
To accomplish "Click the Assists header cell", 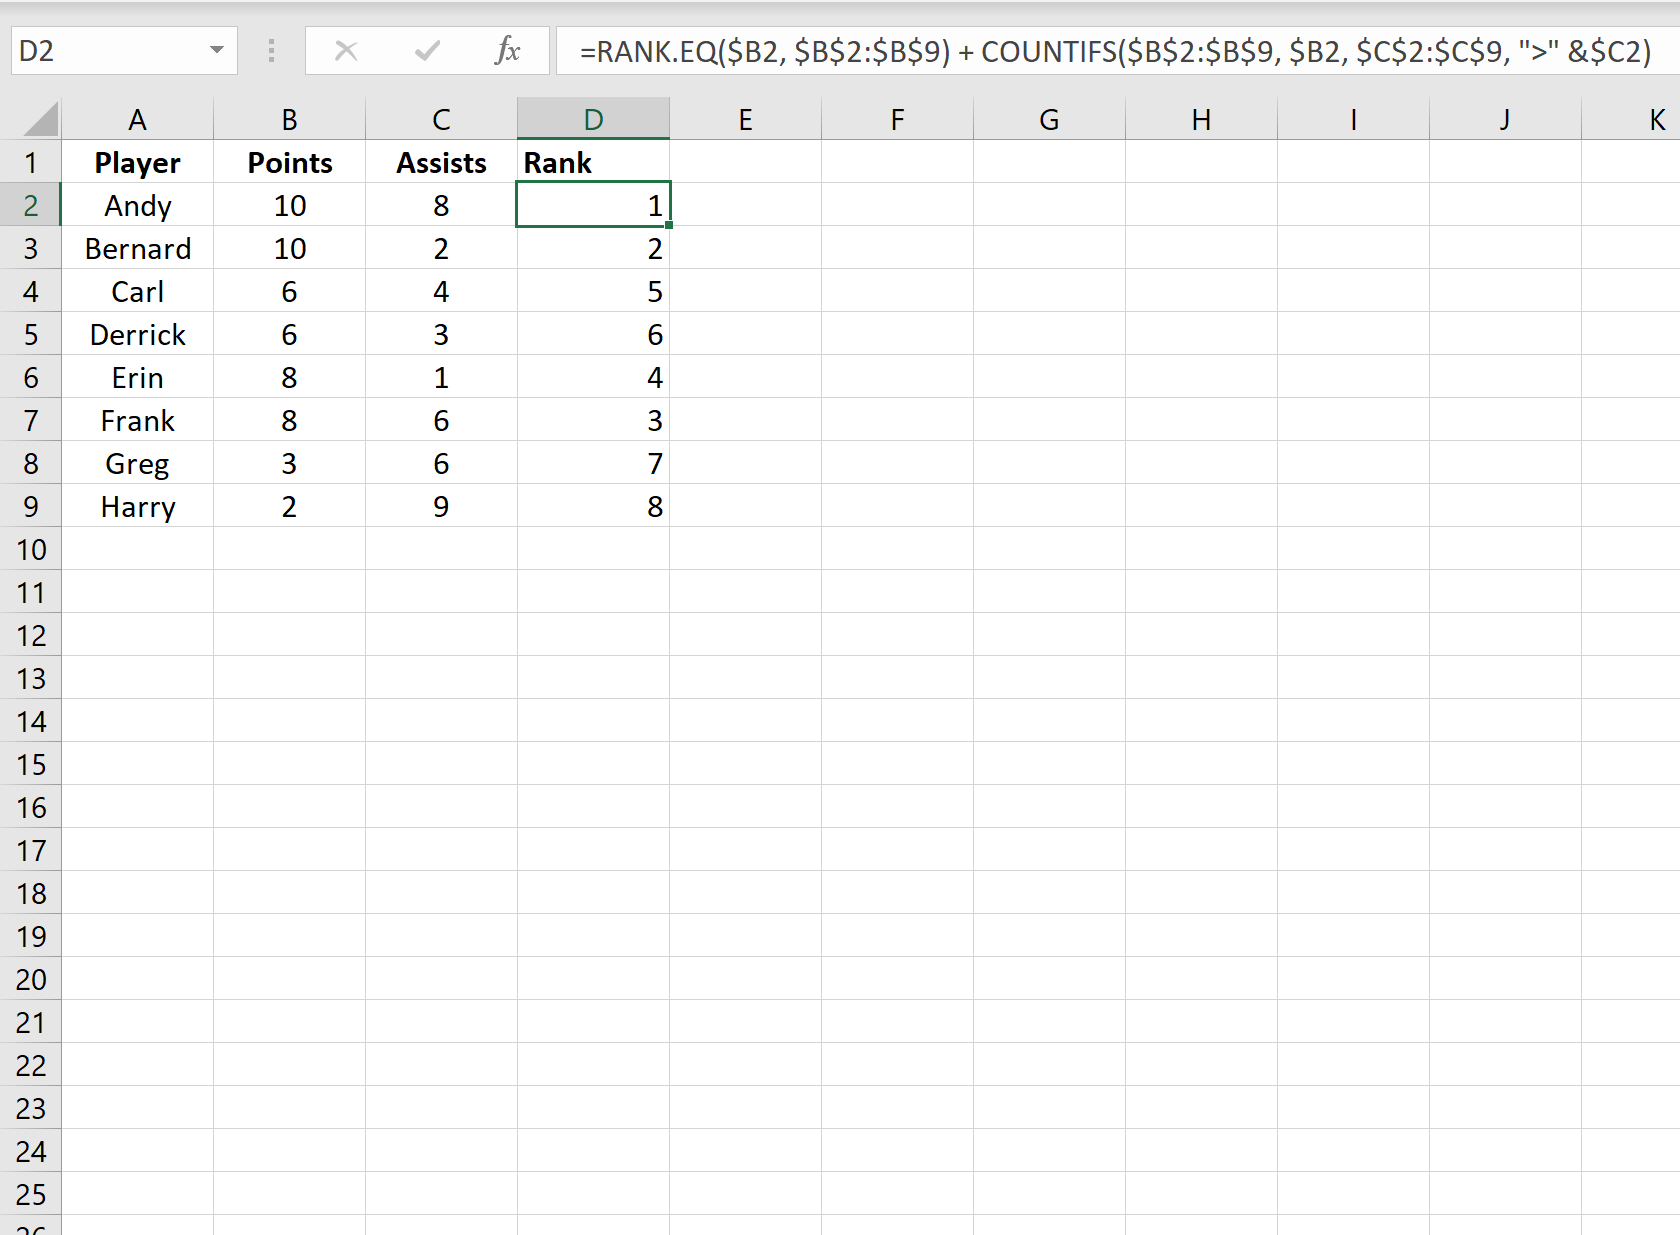I will point(441,163).
